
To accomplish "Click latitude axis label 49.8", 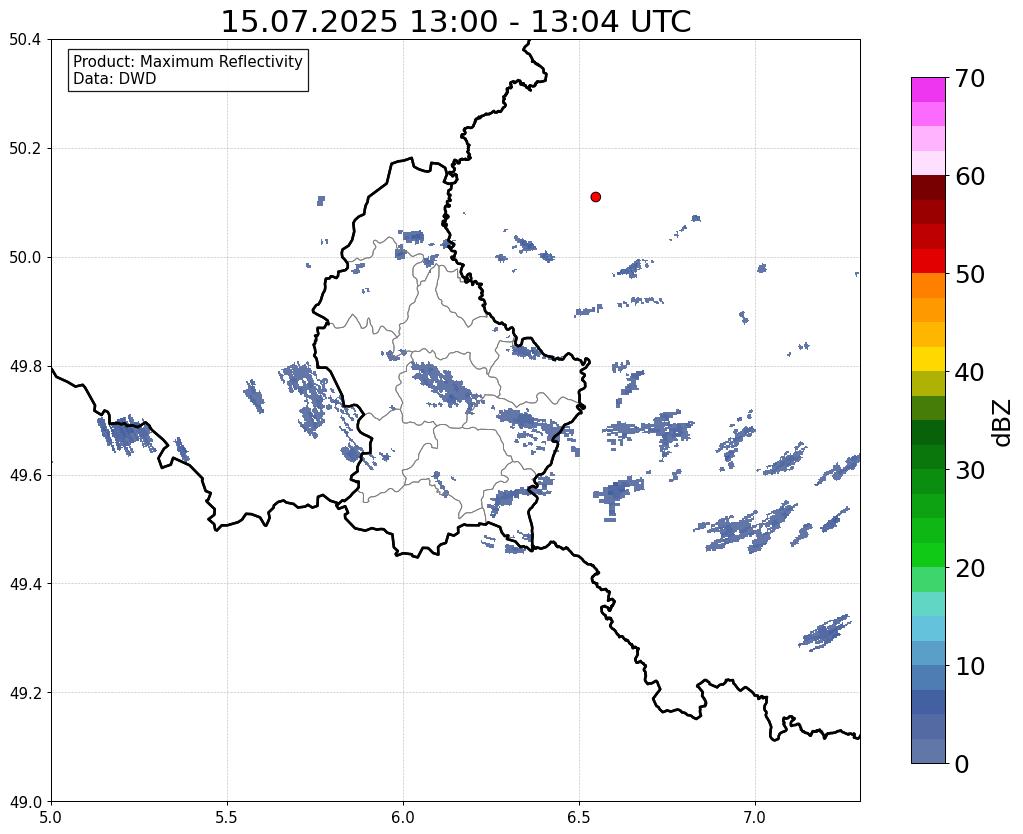I will 25,367.
